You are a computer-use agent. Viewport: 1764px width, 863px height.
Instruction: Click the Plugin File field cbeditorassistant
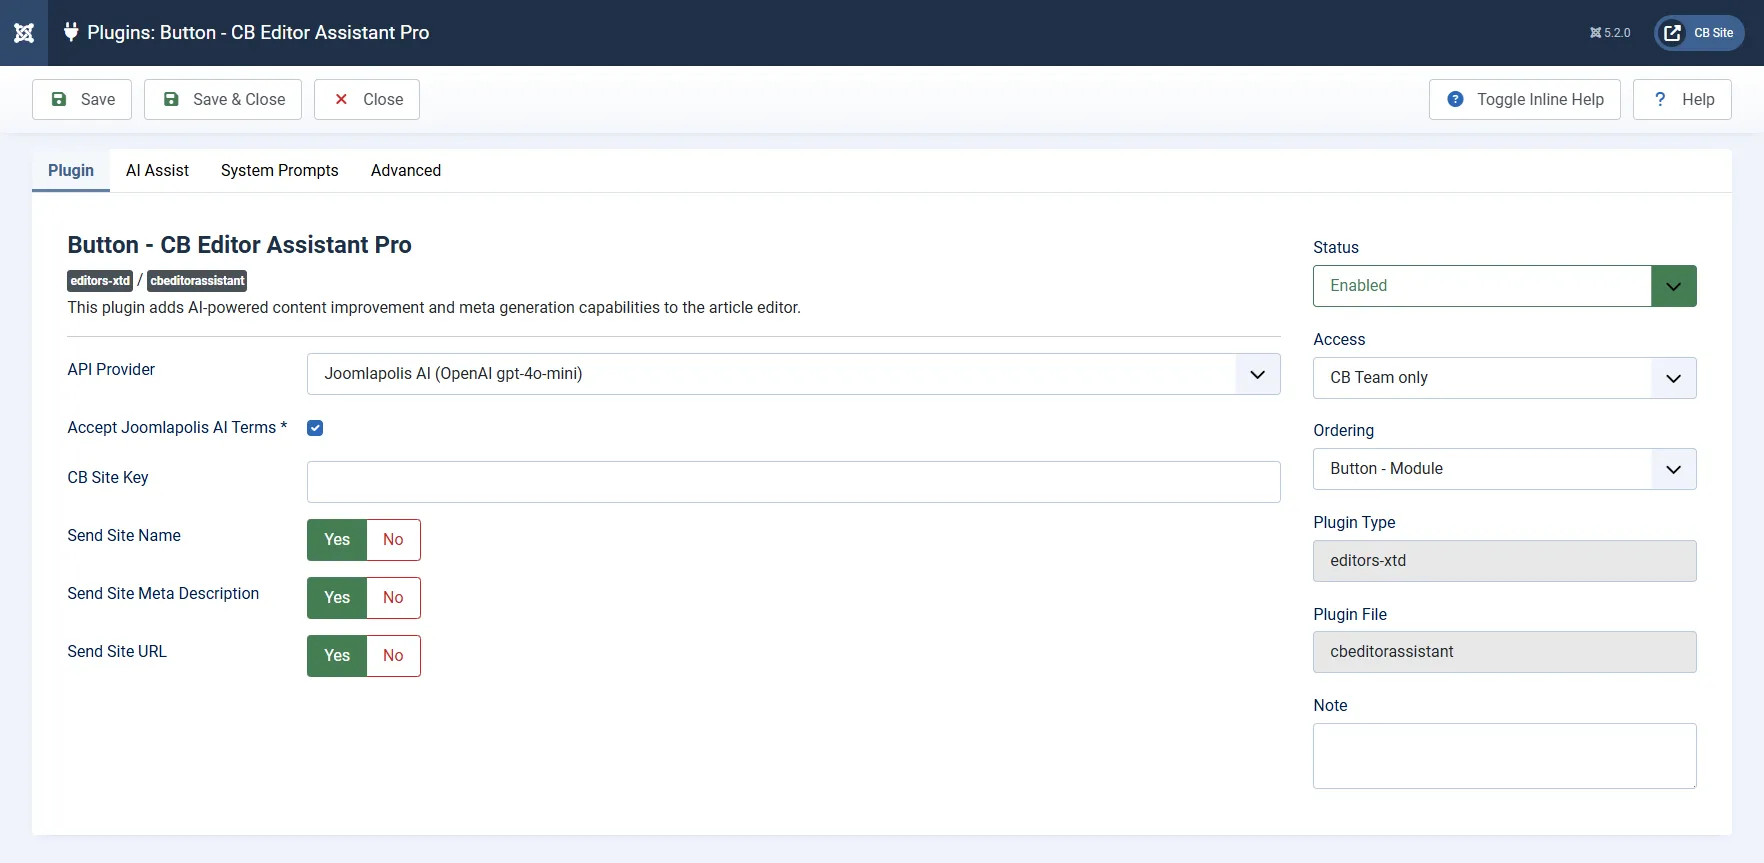click(1505, 652)
